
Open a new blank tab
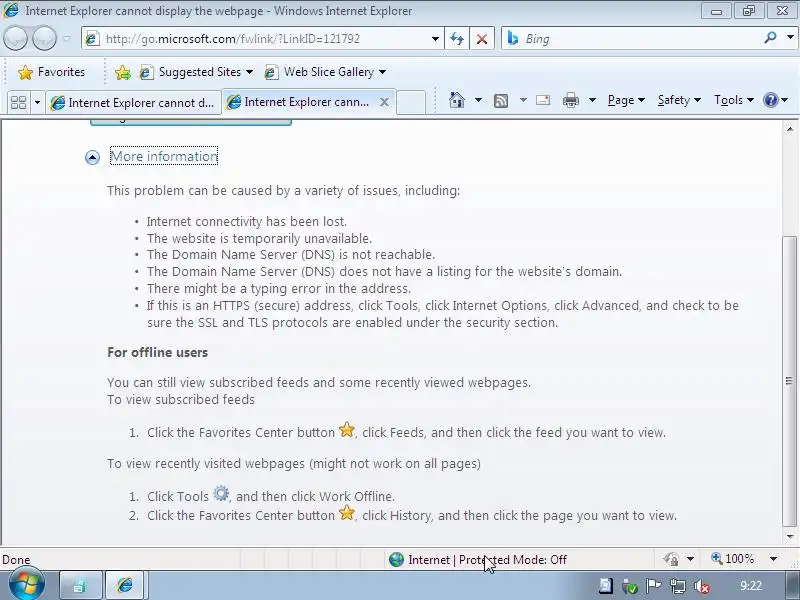411,102
